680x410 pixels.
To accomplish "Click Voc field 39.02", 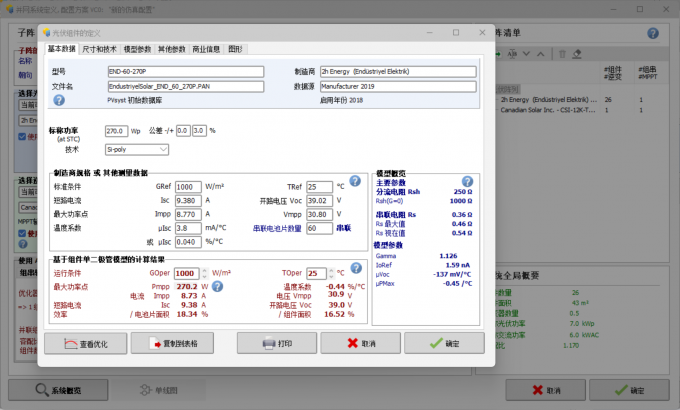I will pyautogui.click(x=319, y=200).
